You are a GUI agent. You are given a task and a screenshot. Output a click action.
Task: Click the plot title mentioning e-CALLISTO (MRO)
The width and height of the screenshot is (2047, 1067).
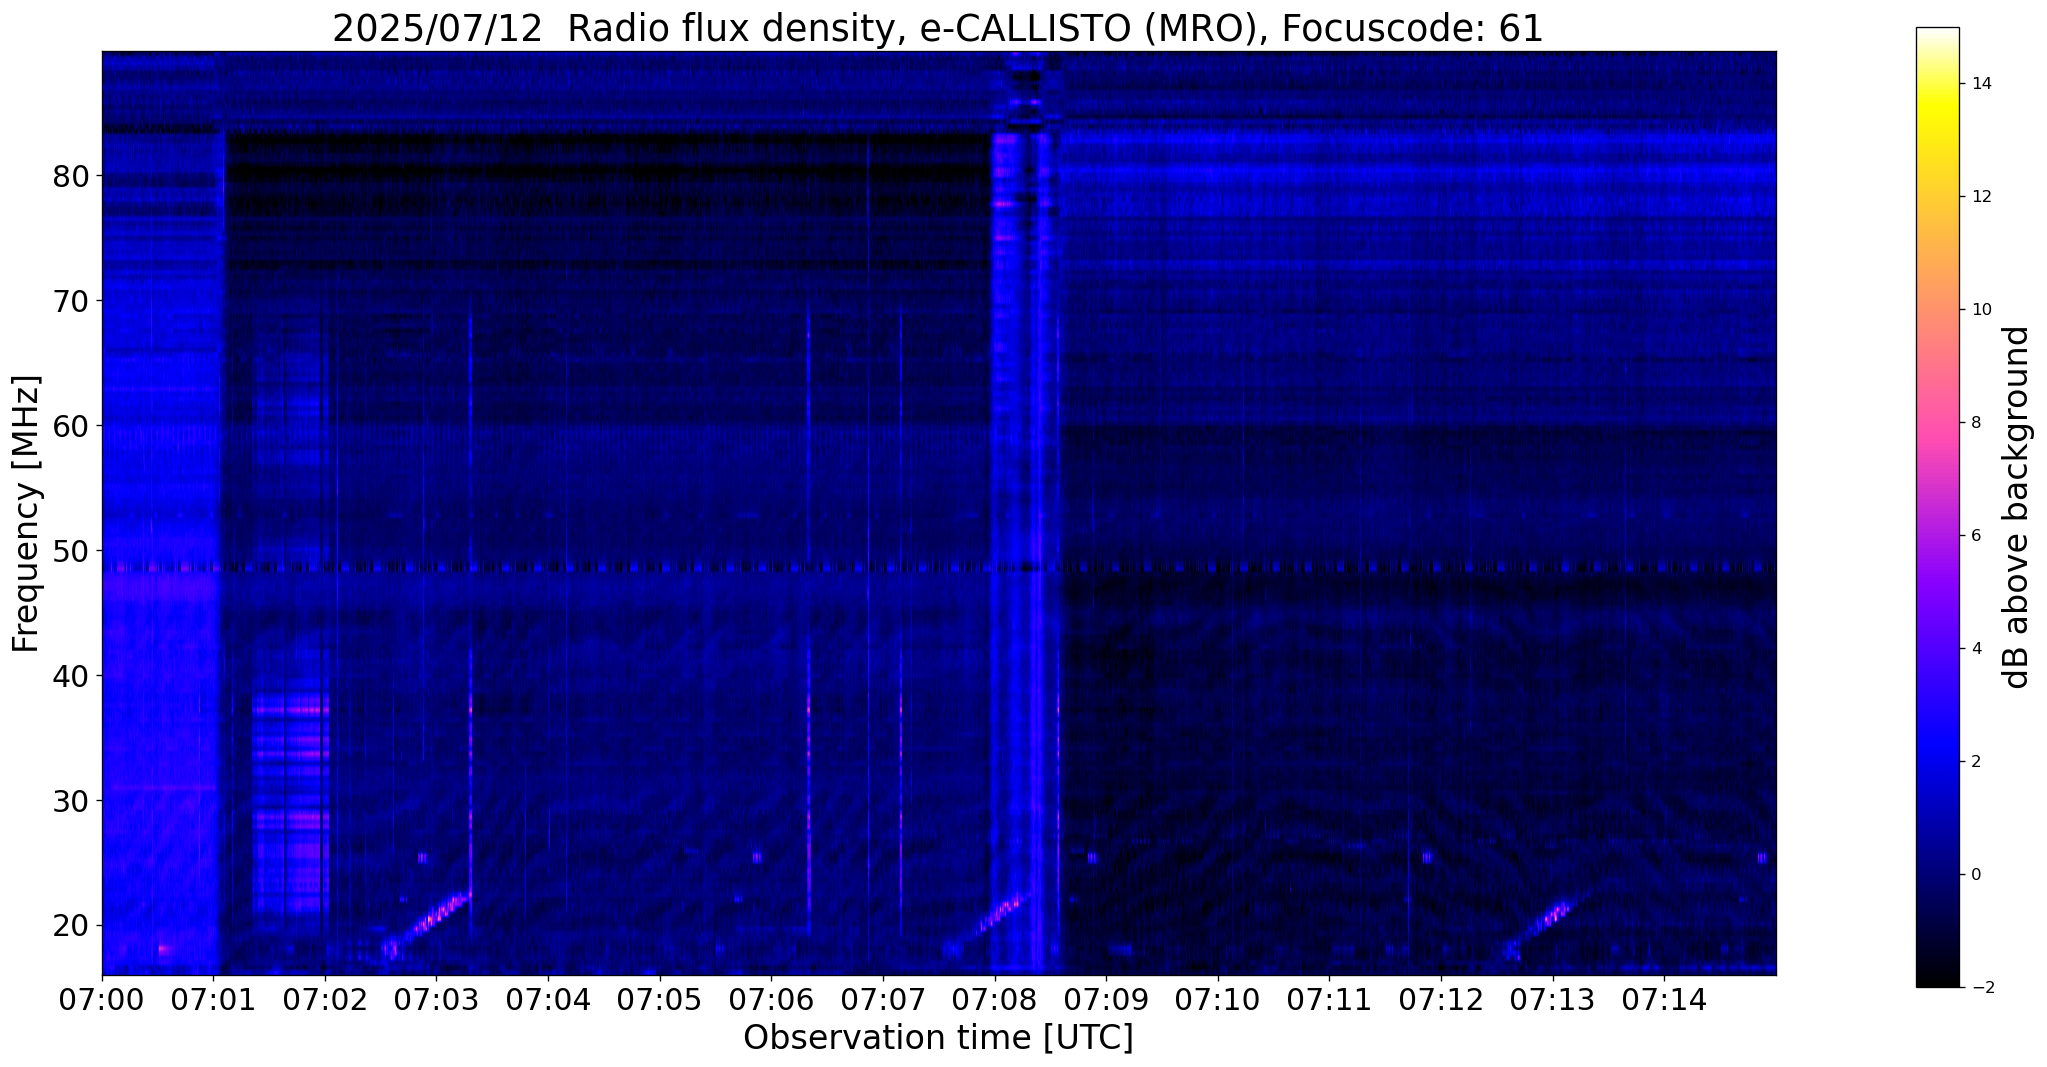click(x=938, y=29)
